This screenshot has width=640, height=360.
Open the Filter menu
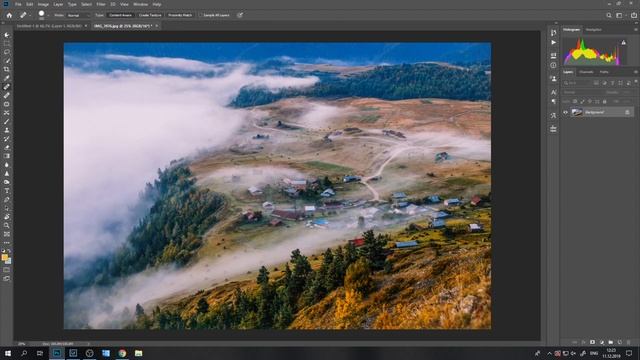point(101,4)
